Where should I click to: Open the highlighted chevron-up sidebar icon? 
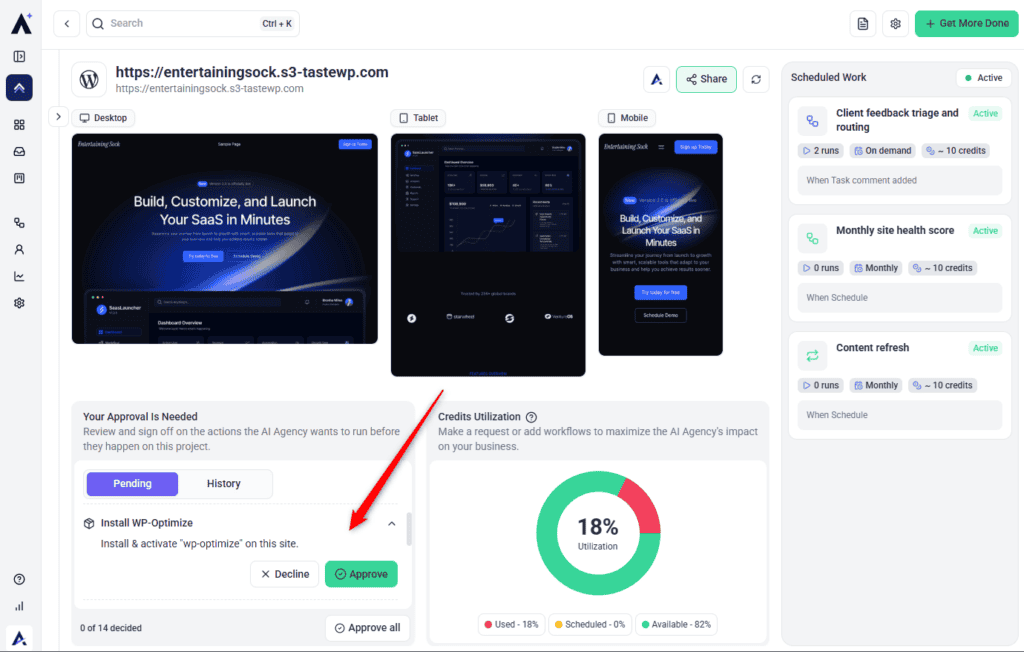pos(20,88)
